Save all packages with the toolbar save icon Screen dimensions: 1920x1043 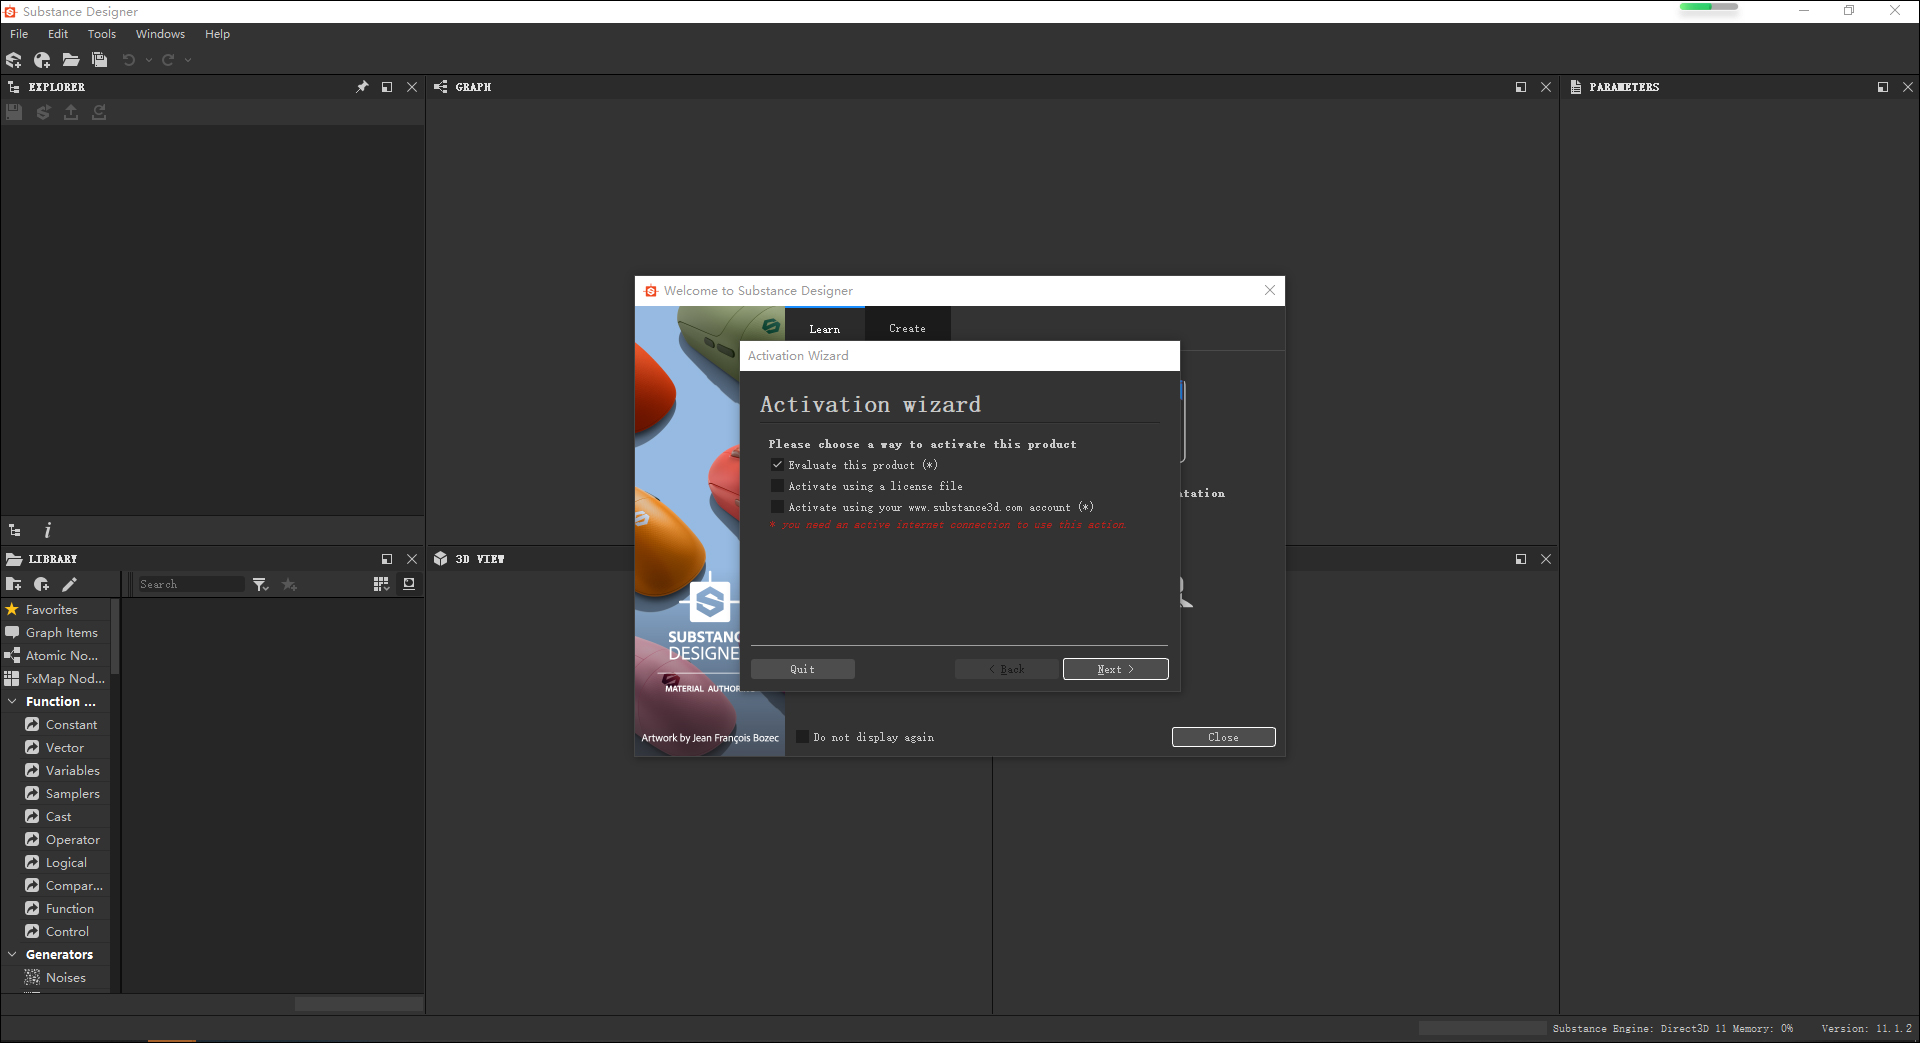pyautogui.click(x=100, y=60)
